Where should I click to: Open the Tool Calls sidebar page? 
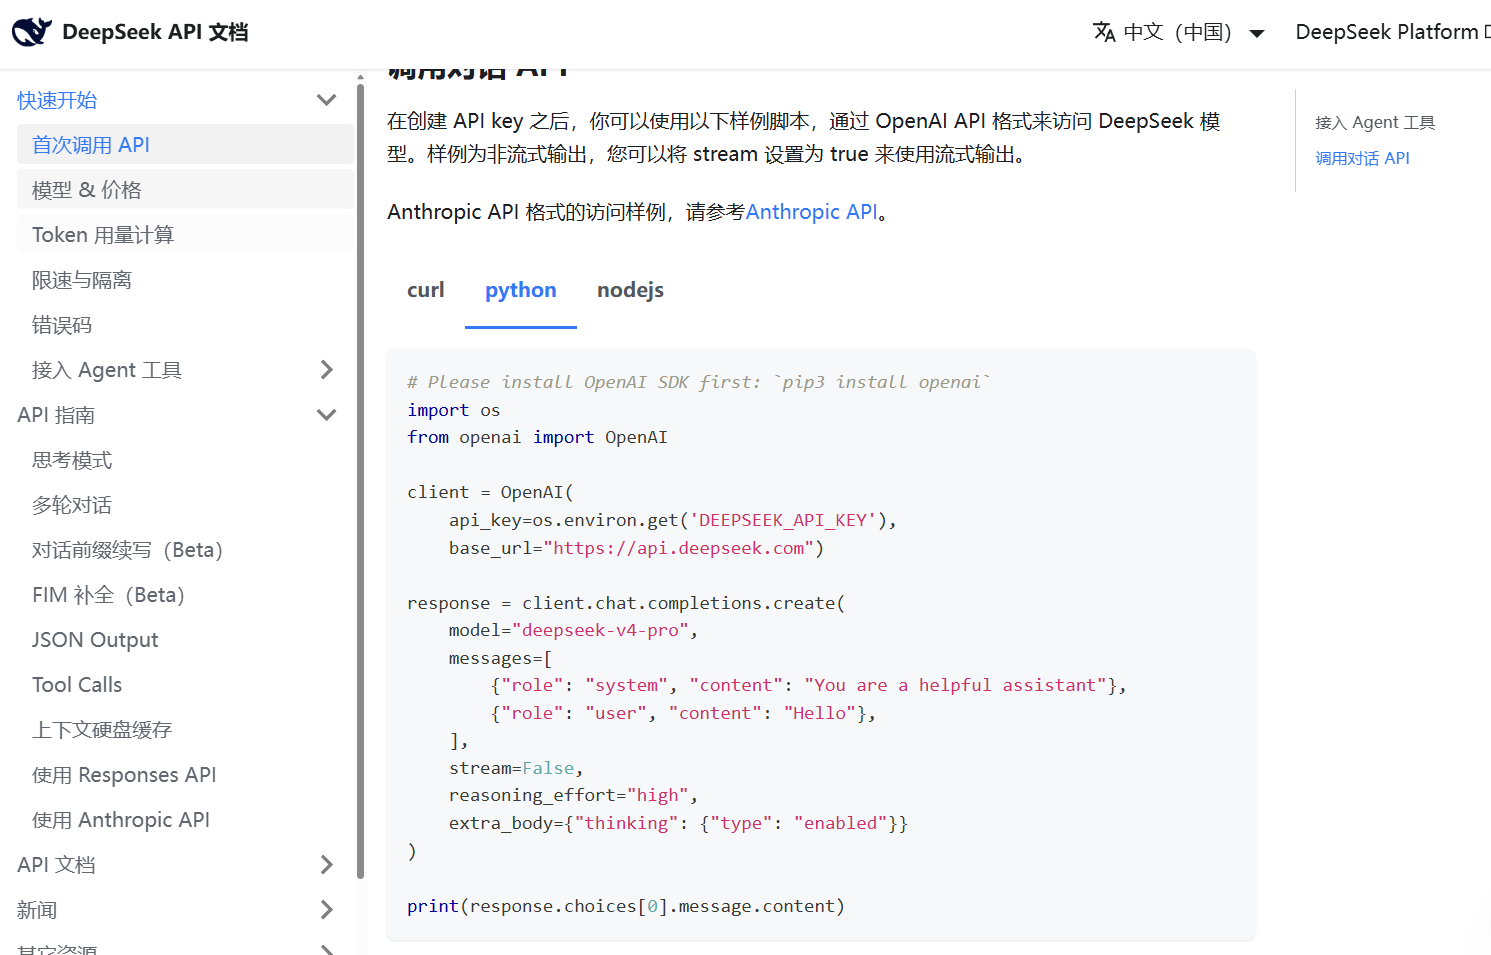[185, 685]
